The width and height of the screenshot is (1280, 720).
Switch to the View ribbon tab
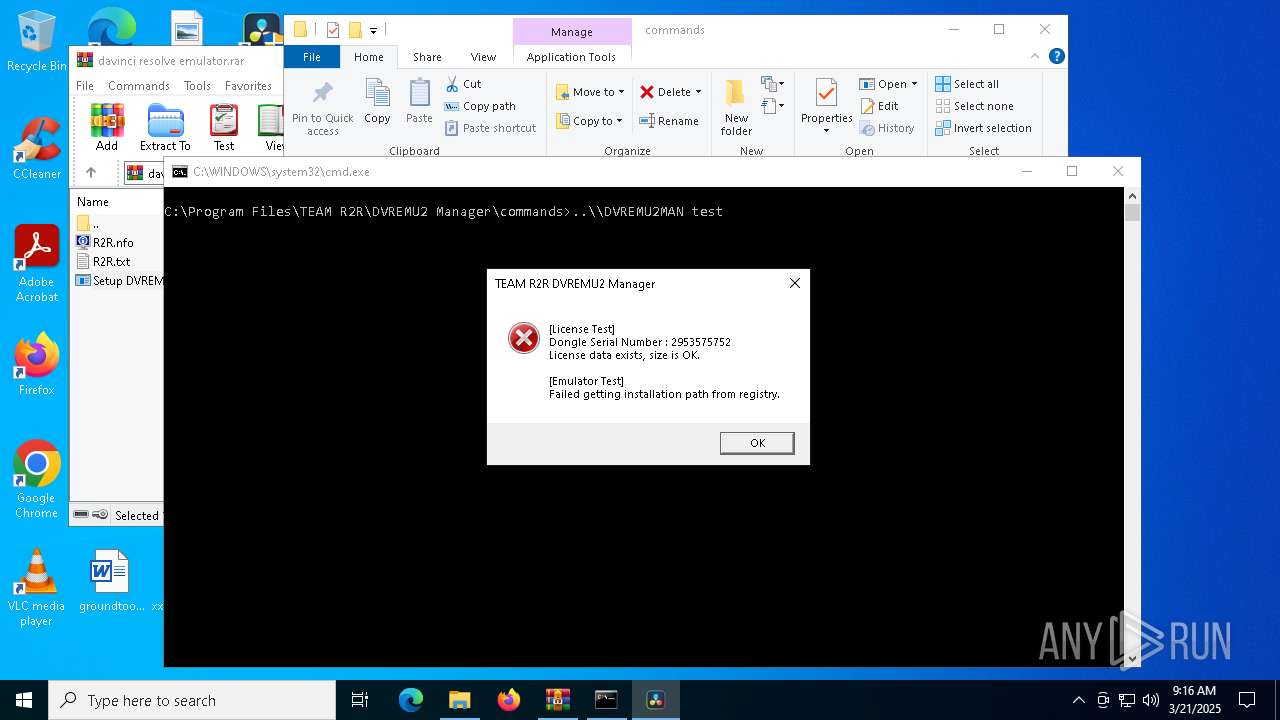coord(483,57)
